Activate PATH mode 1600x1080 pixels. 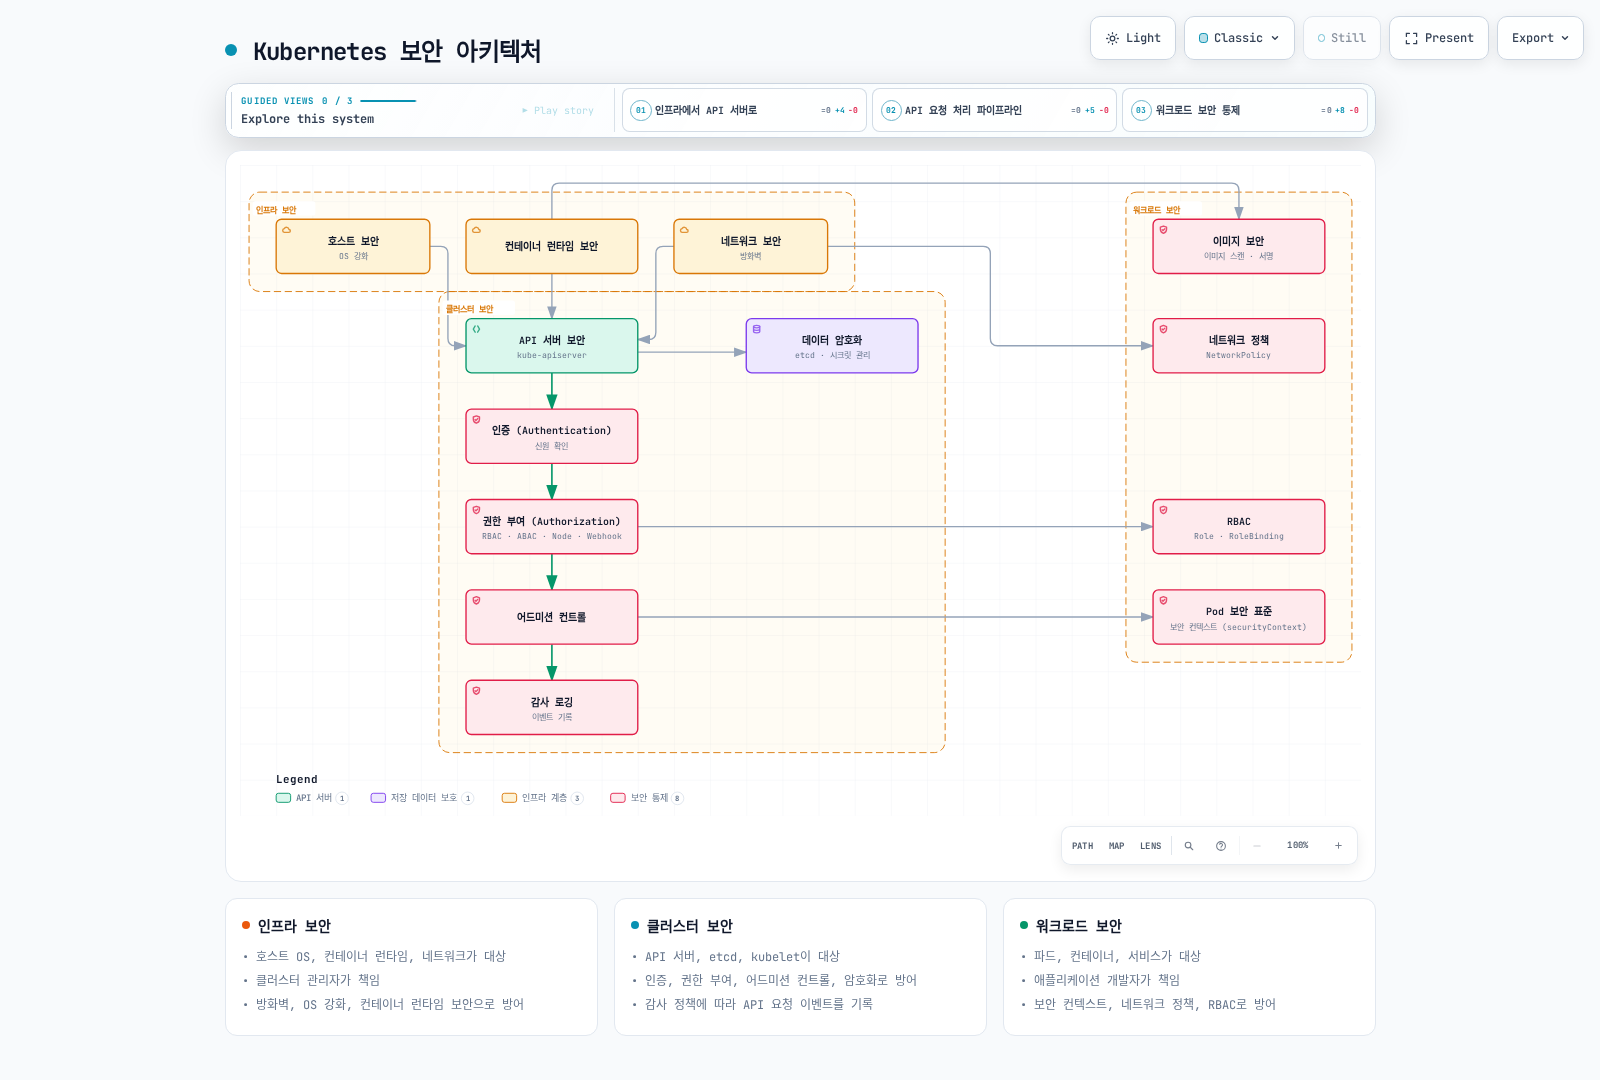[1083, 846]
